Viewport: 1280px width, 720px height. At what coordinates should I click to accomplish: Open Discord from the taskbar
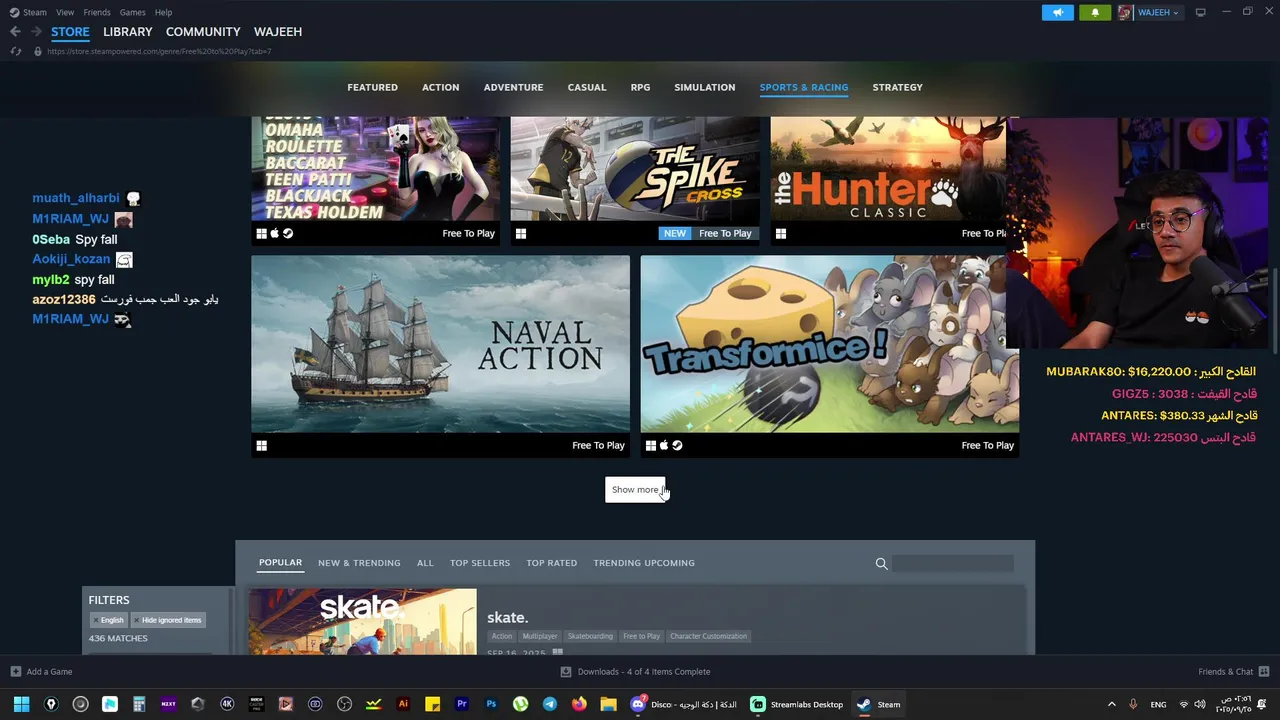[x=638, y=704]
